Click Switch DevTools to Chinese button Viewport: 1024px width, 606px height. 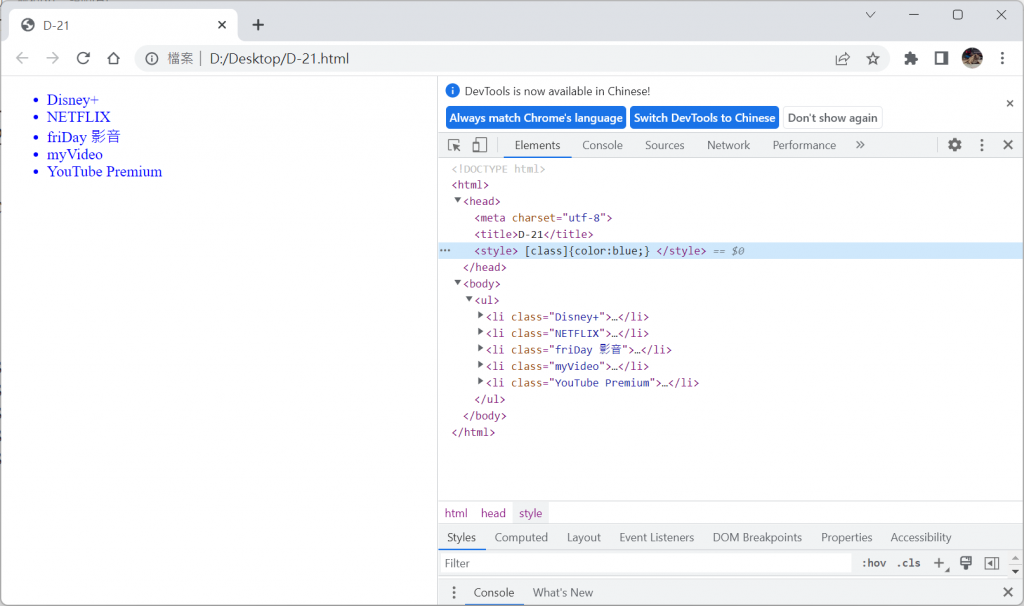(704, 118)
